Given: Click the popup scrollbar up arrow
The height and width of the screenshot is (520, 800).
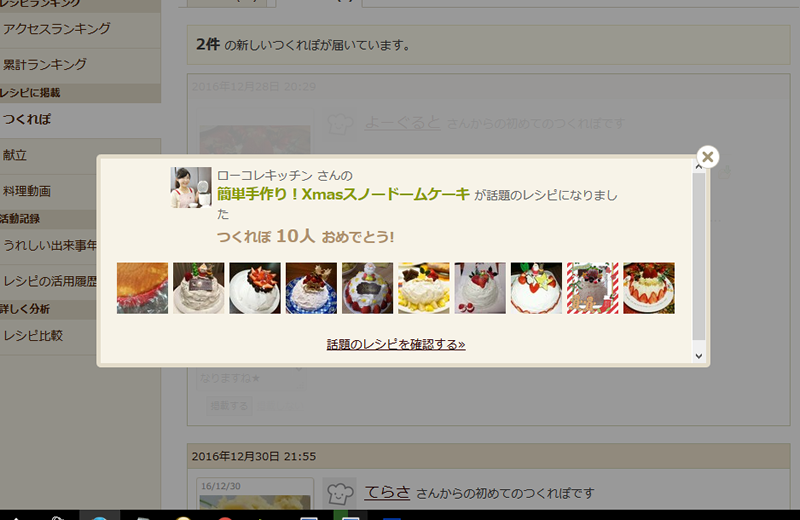Looking at the screenshot, I should (x=699, y=167).
